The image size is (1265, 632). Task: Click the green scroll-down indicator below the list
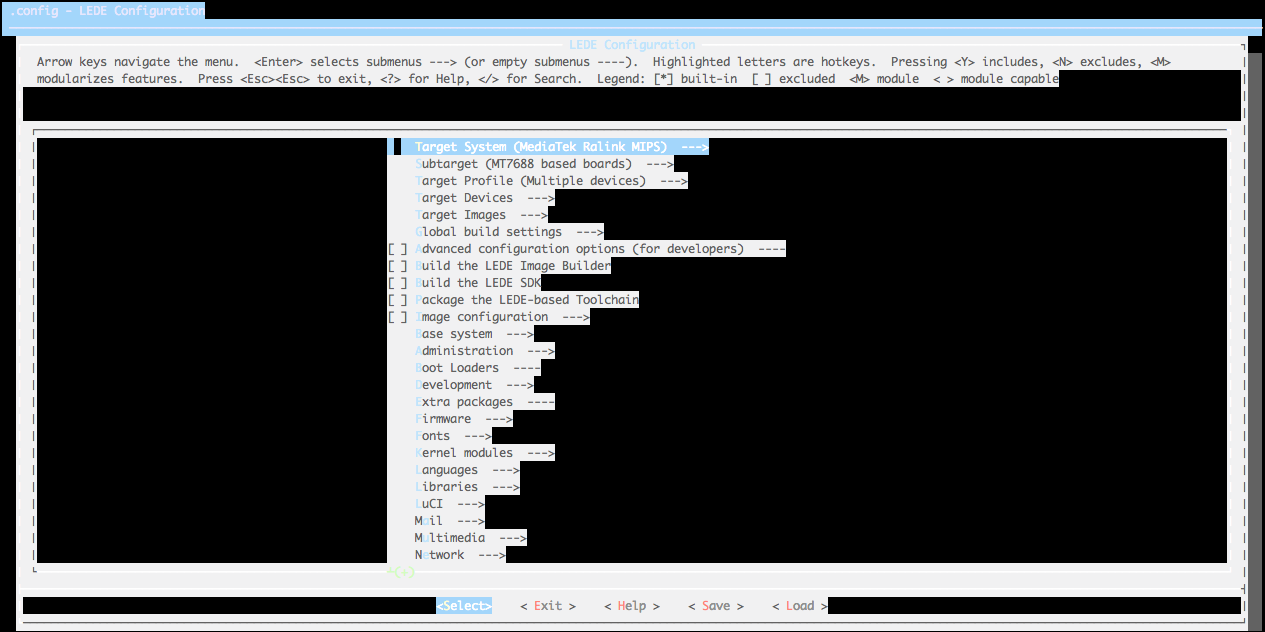[401, 572]
